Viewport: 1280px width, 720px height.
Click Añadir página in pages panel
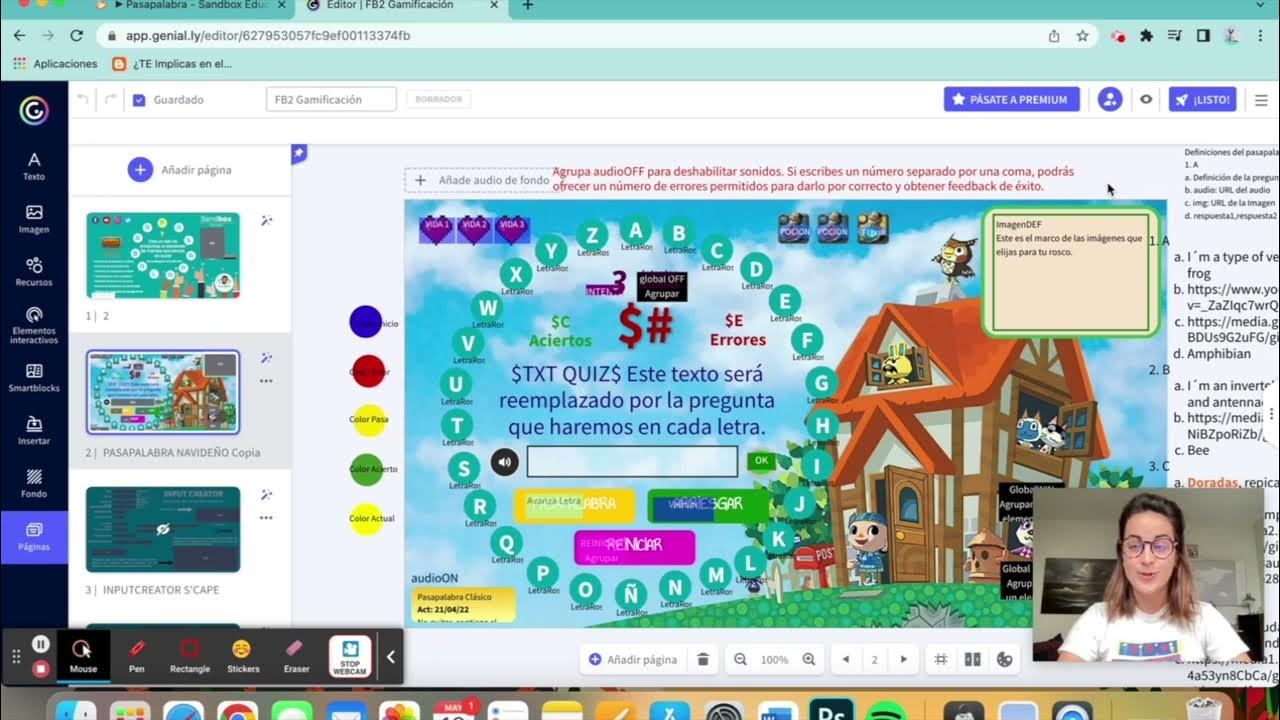180,170
